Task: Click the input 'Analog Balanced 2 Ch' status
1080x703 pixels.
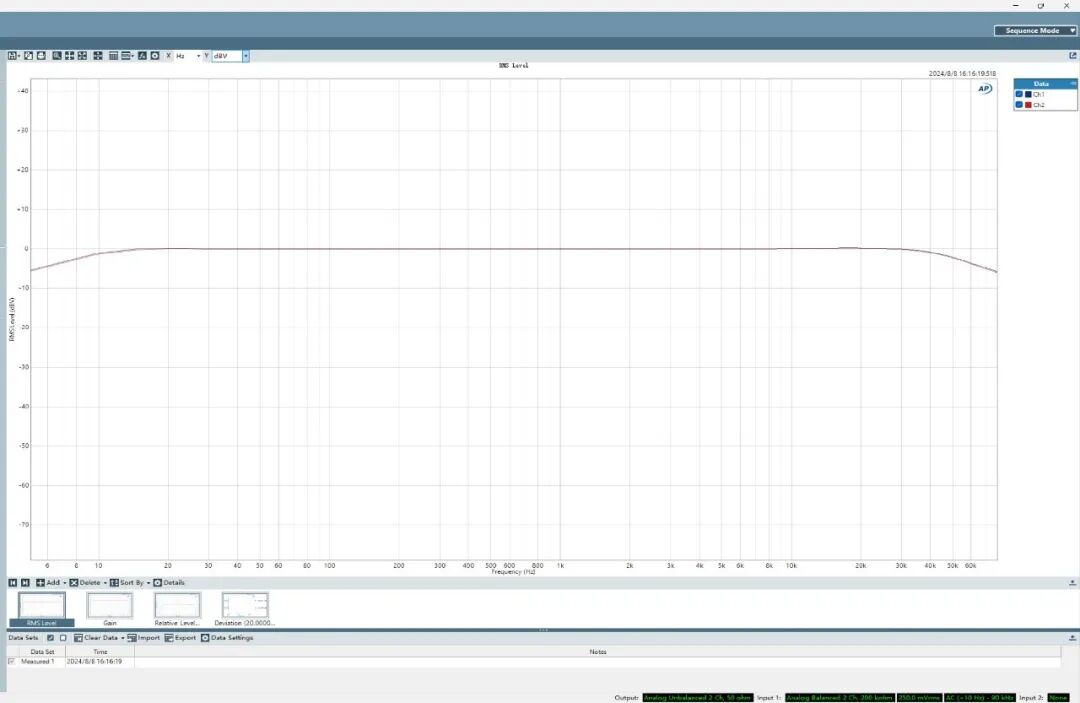Action: (x=840, y=697)
